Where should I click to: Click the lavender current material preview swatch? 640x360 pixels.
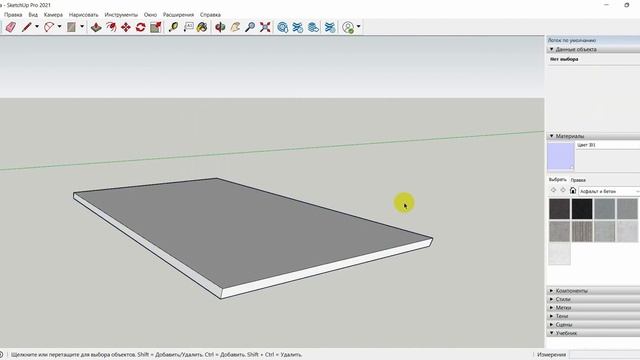561,156
